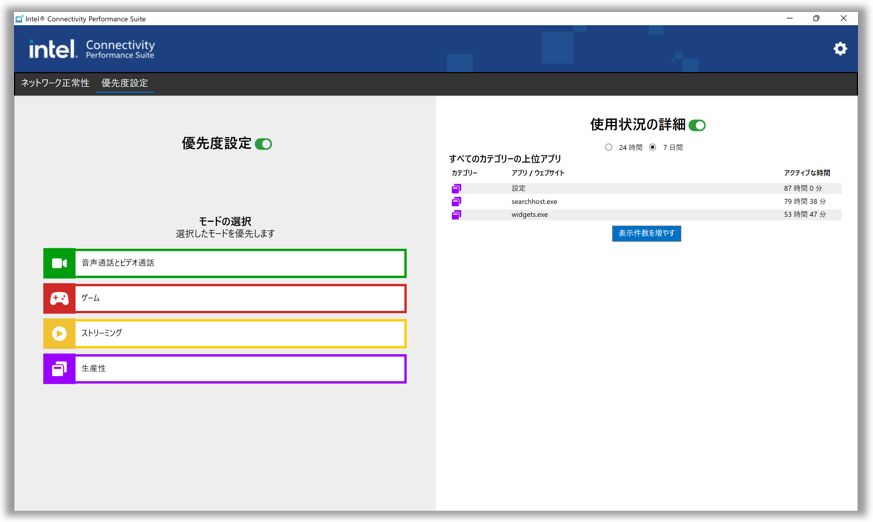Toggle the 使用状況の詳細 switch
The height and width of the screenshot is (522, 873).
(697, 125)
